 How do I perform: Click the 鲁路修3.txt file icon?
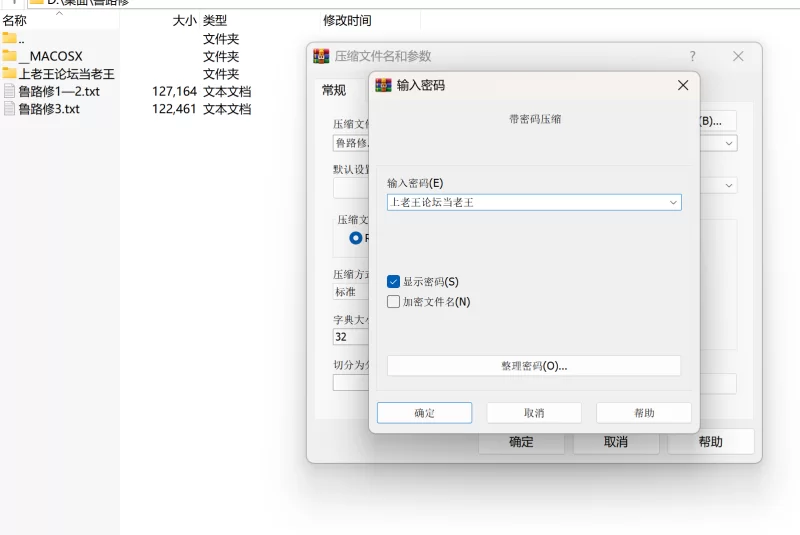click(x=9, y=108)
